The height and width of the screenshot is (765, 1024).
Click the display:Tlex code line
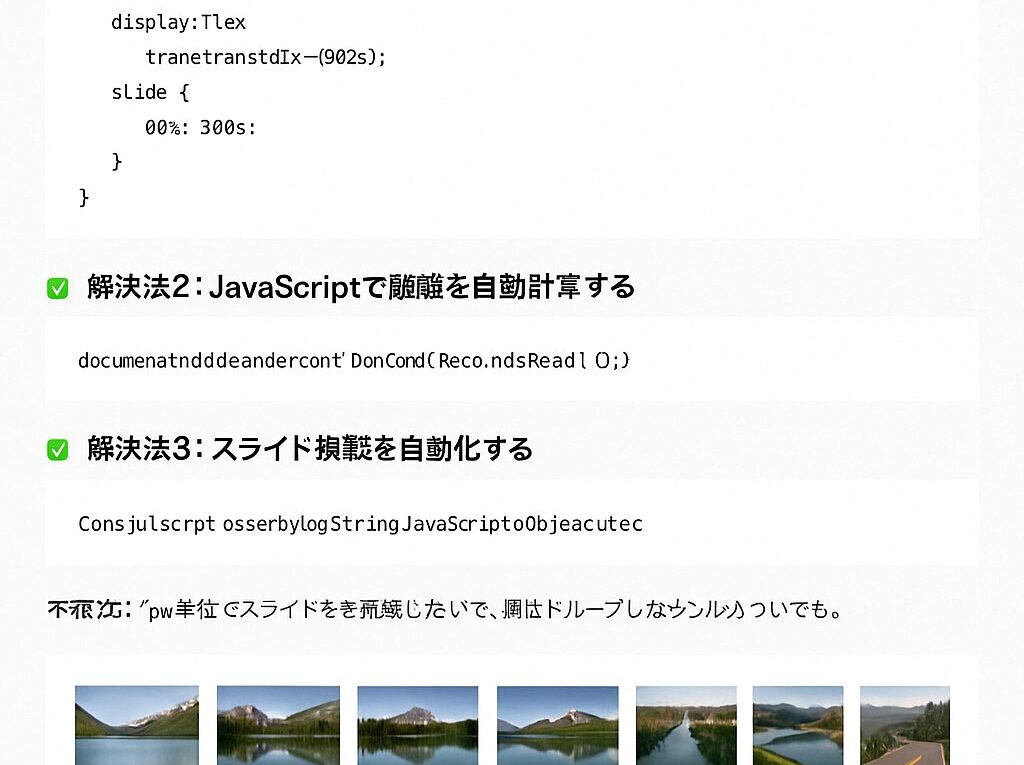click(x=178, y=22)
